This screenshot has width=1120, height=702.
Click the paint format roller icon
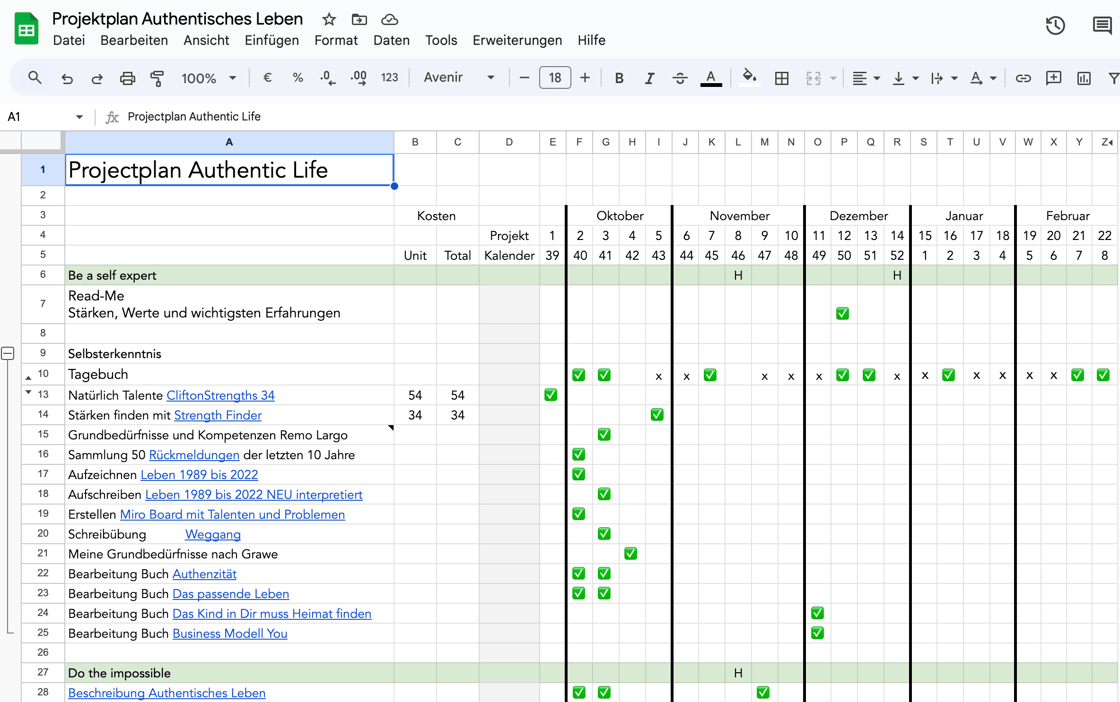[157, 78]
